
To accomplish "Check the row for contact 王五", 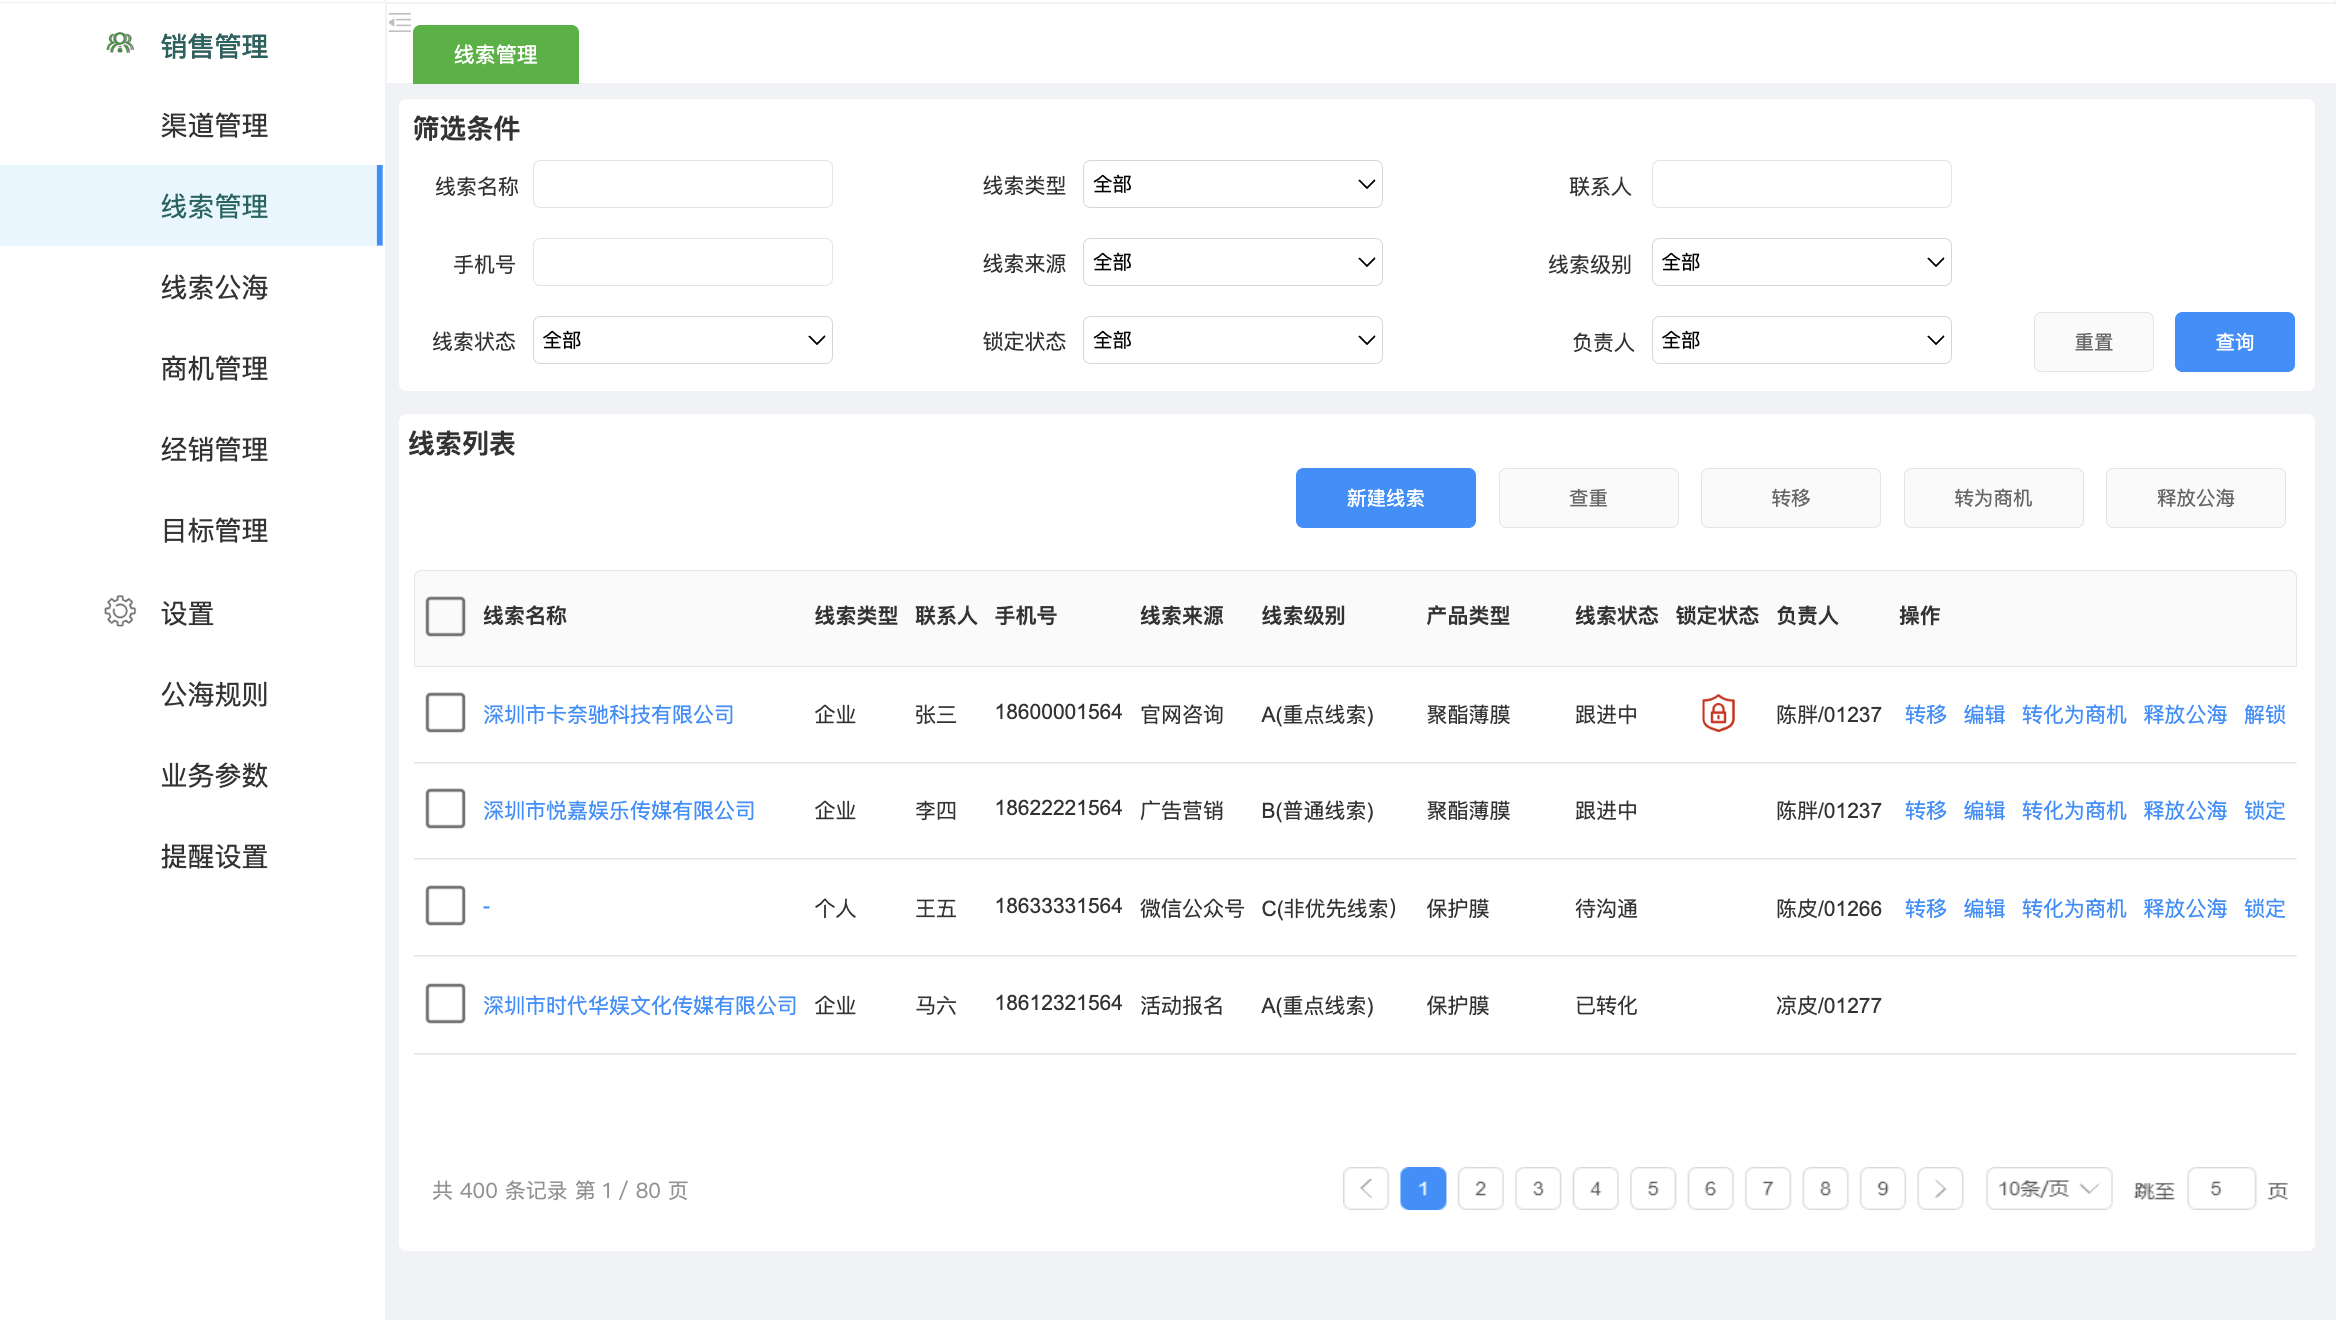I will (446, 906).
